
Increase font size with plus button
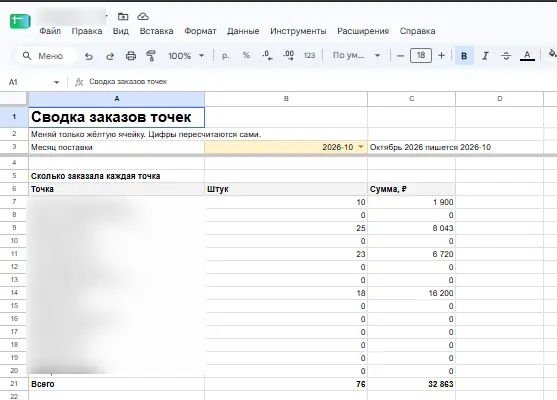[x=441, y=55]
